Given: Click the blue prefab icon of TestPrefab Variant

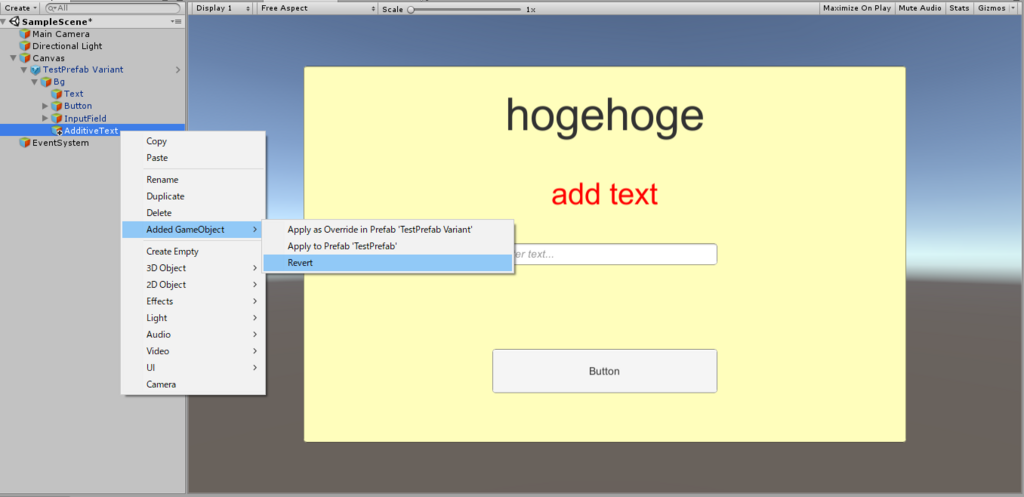Looking at the screenshot, I should click(36, 70).
